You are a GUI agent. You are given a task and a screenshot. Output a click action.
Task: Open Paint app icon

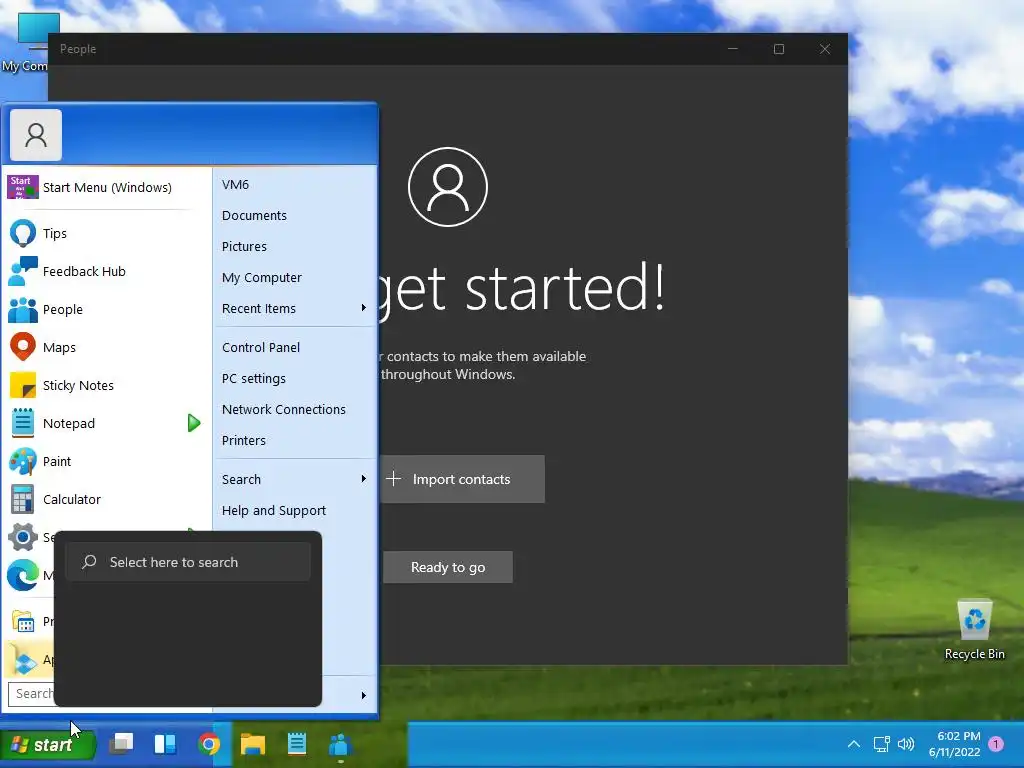point(23,461)
